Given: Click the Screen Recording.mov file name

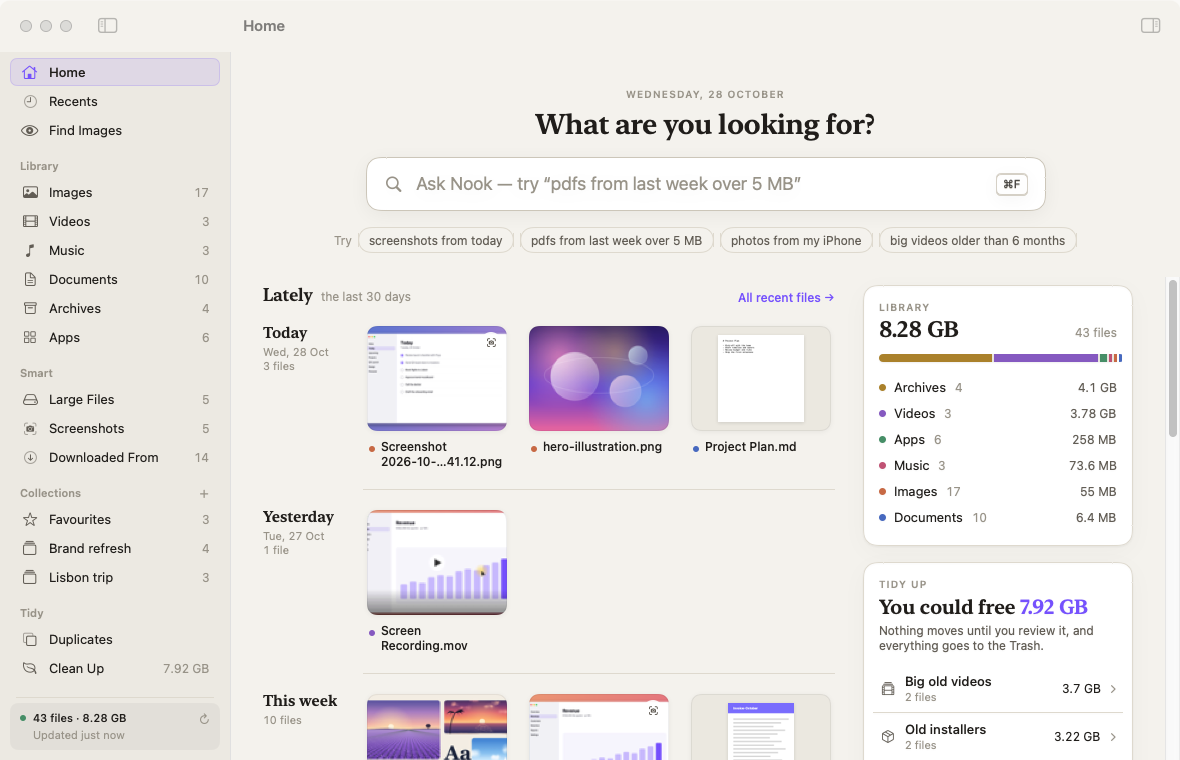Looking at the screenshot, I should click(x=424, y=638).
